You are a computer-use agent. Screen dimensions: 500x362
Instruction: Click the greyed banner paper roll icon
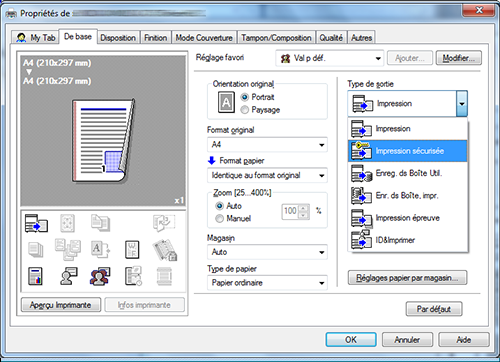click(x=164, y=276)
